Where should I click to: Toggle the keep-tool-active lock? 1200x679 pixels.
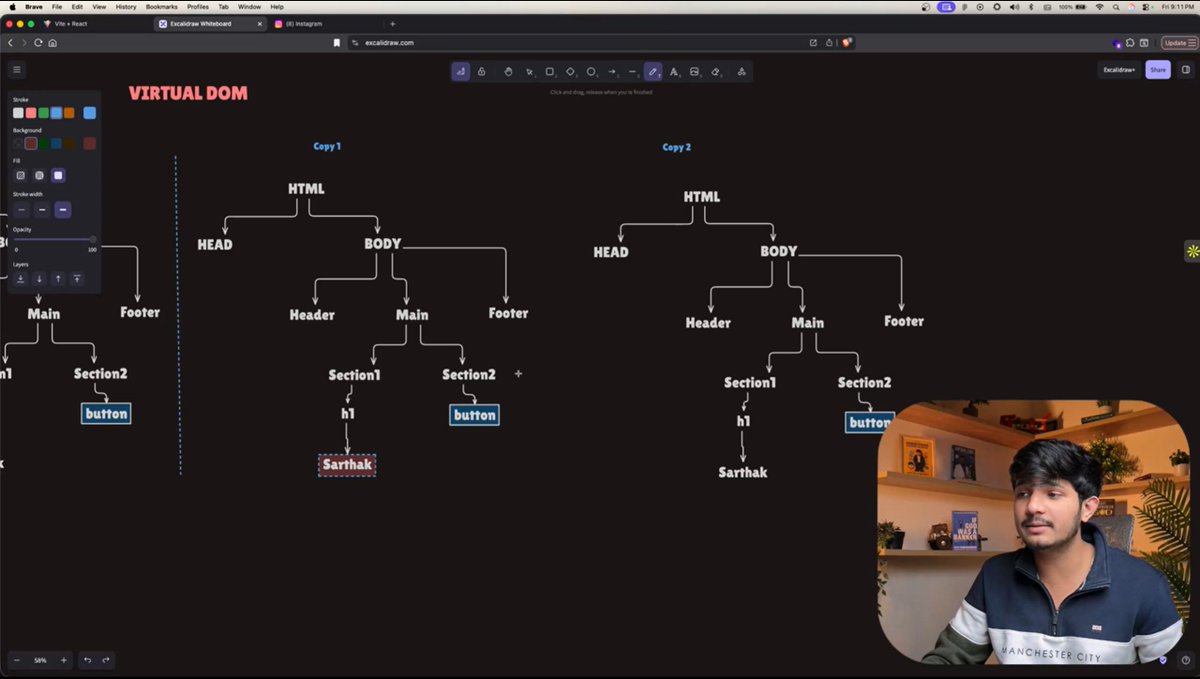481,71
